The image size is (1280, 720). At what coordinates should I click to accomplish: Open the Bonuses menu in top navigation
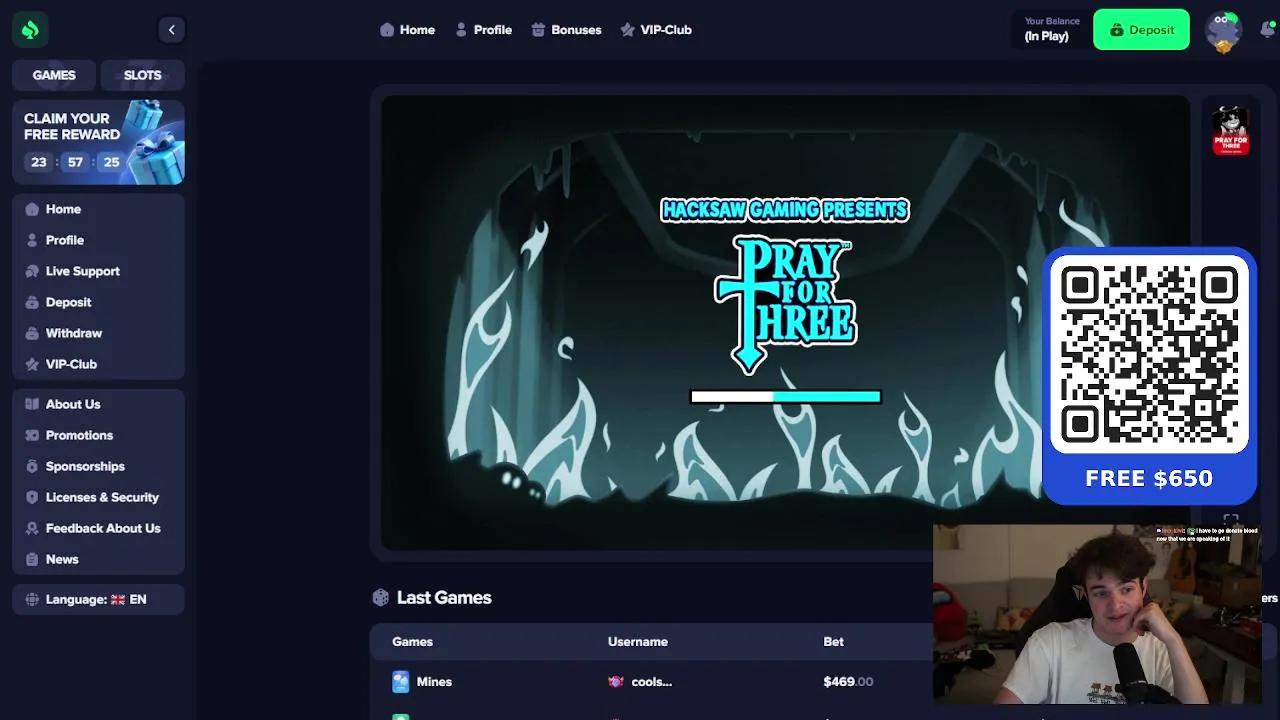[566, 29]
